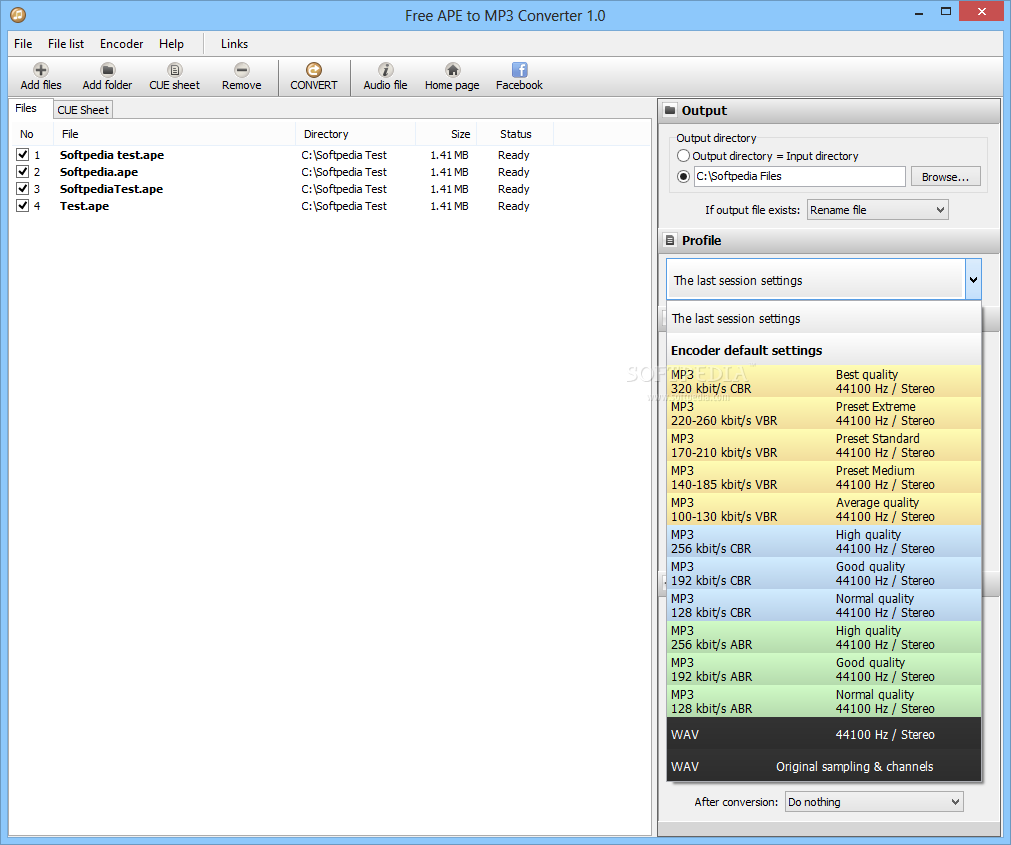Sort by the File column header
This screenshot has height=845, width=1011.
click(x=174, y=134)
